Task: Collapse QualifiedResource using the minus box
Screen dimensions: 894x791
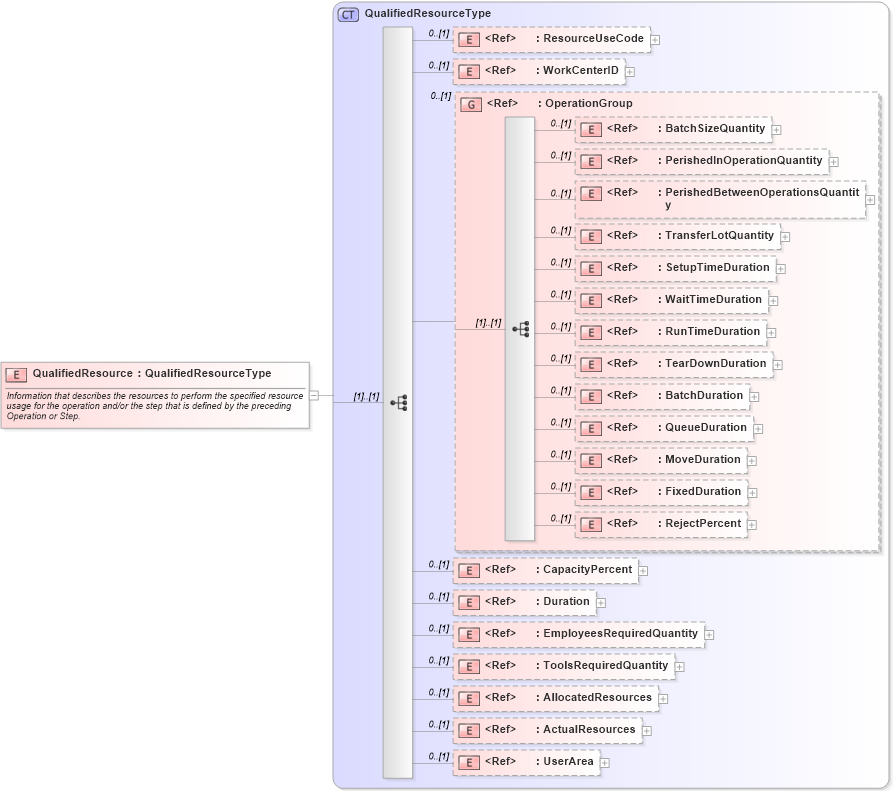Action: tap(316, 395)
